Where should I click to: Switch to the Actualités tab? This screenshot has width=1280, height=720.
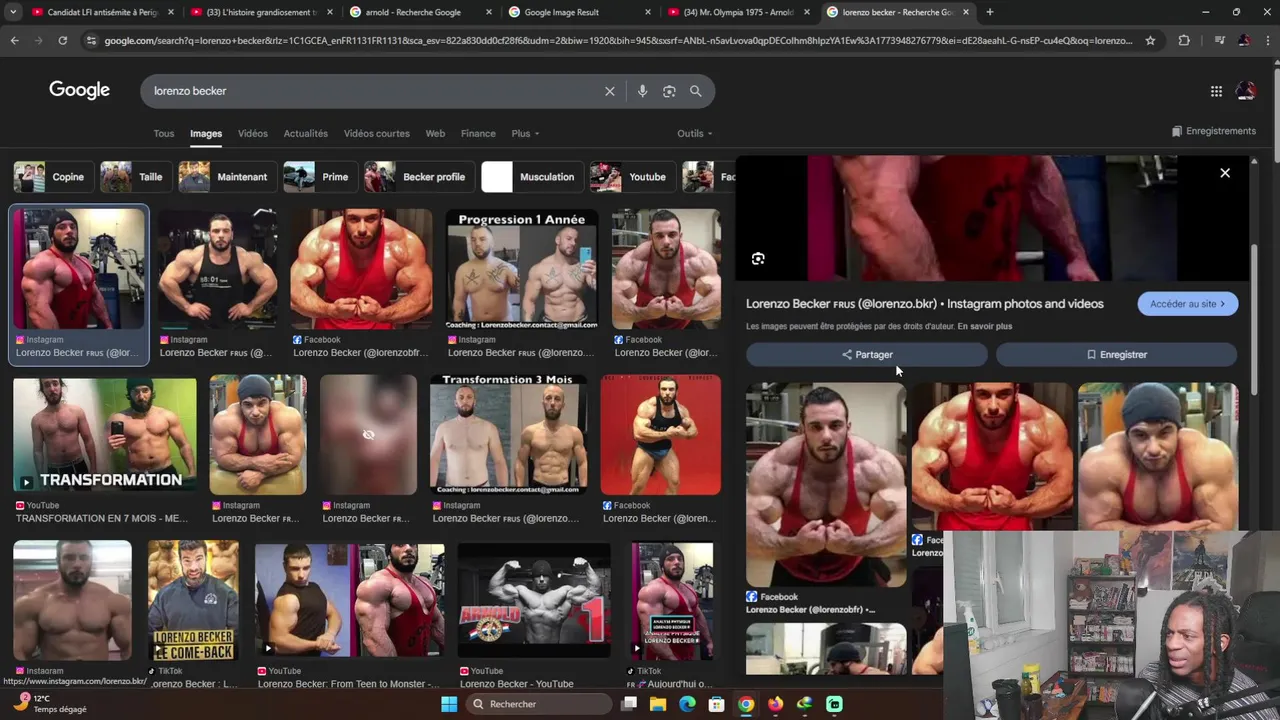pyautogui.click(x=306, y=134)
